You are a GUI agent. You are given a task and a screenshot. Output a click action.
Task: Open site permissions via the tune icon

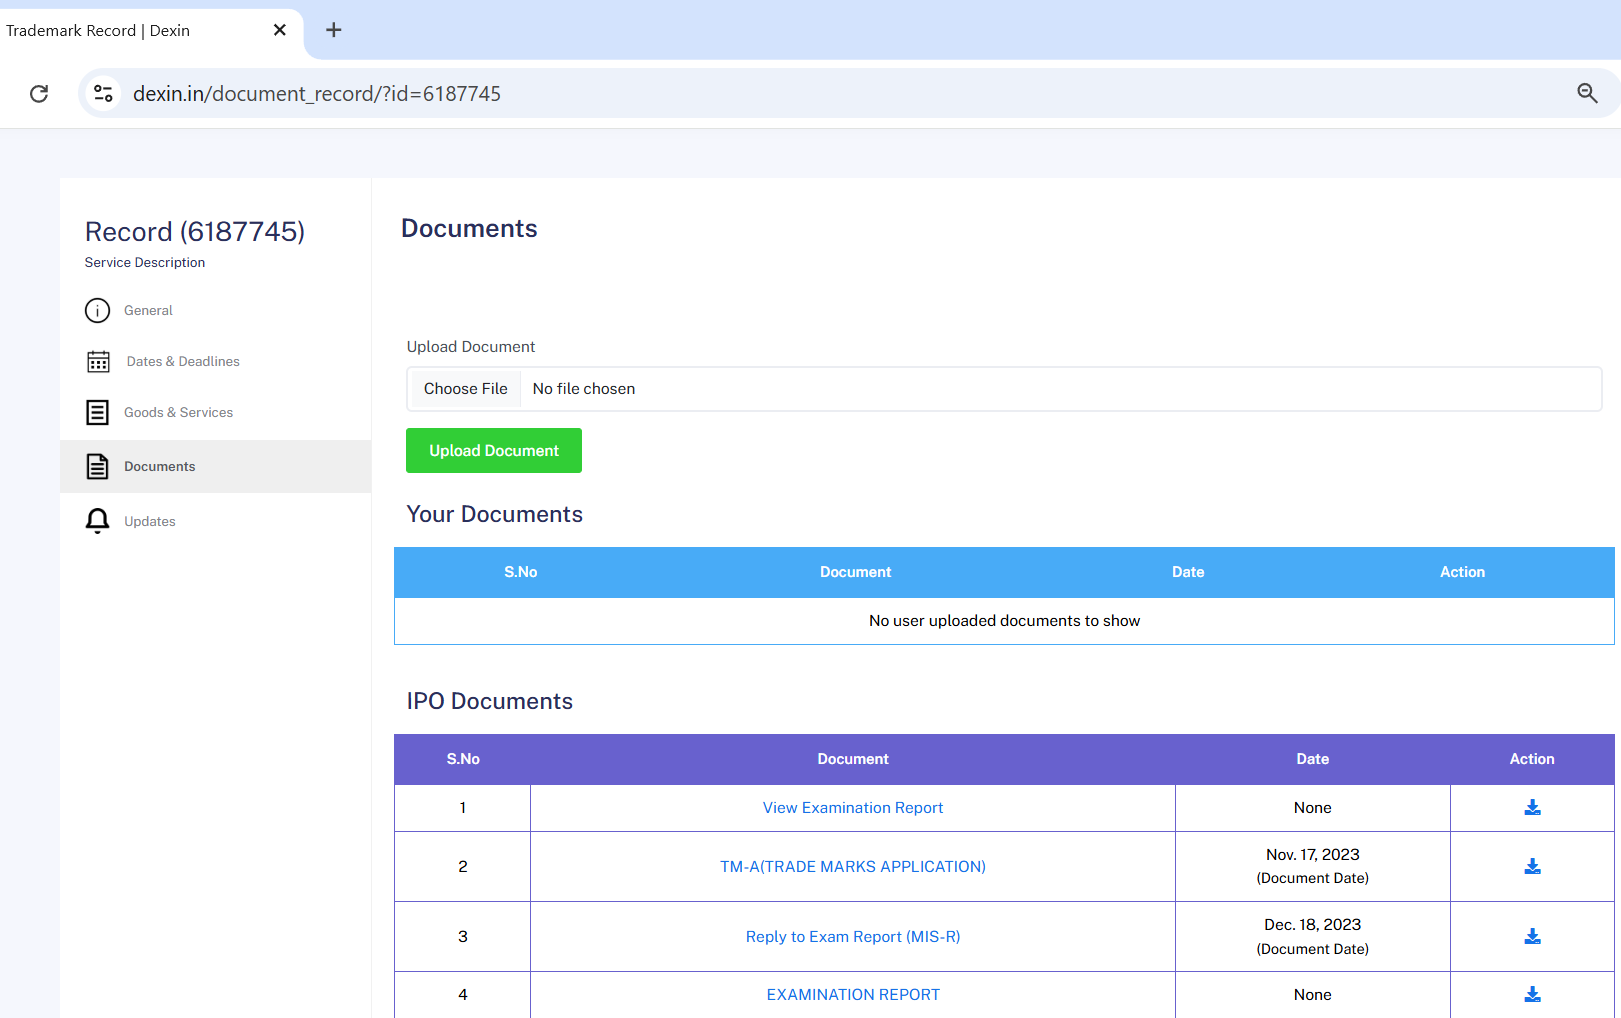(103, 93)
